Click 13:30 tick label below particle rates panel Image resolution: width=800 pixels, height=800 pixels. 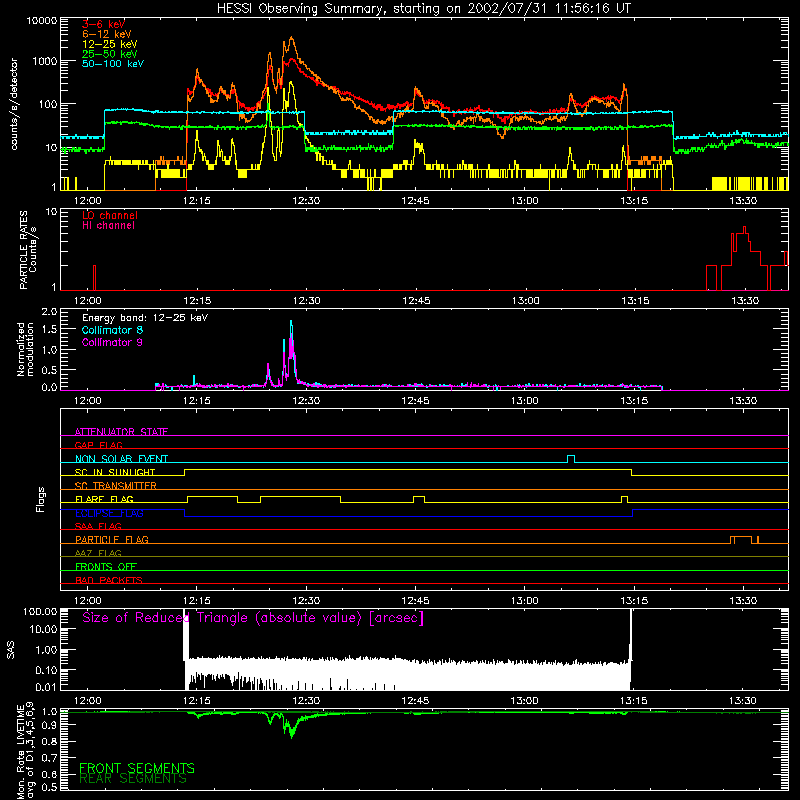(x=745, y=301)
